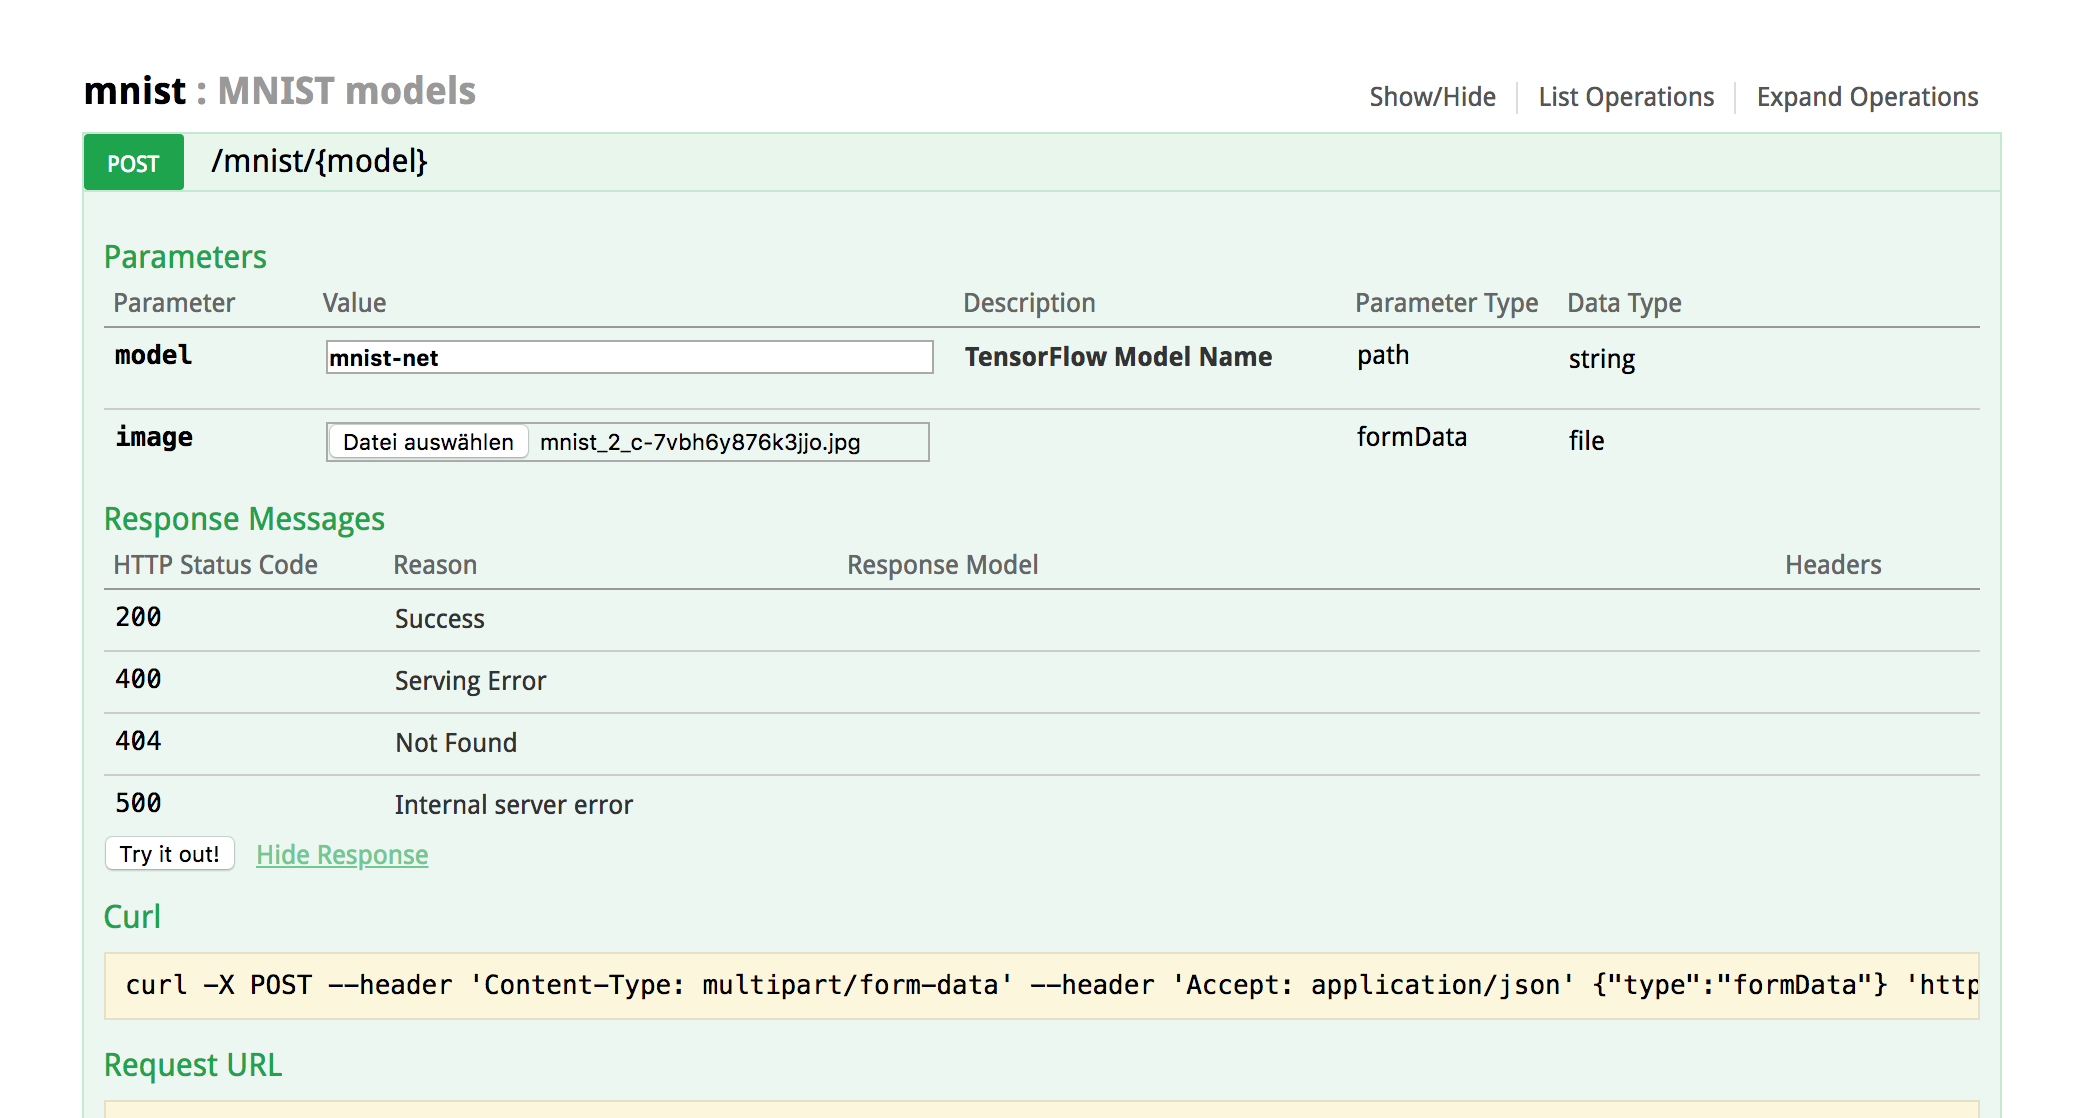The width and height of the screenshot is (2074, 1118).
Task: Click the Request URL heading
Action: tap(193, 1065)
